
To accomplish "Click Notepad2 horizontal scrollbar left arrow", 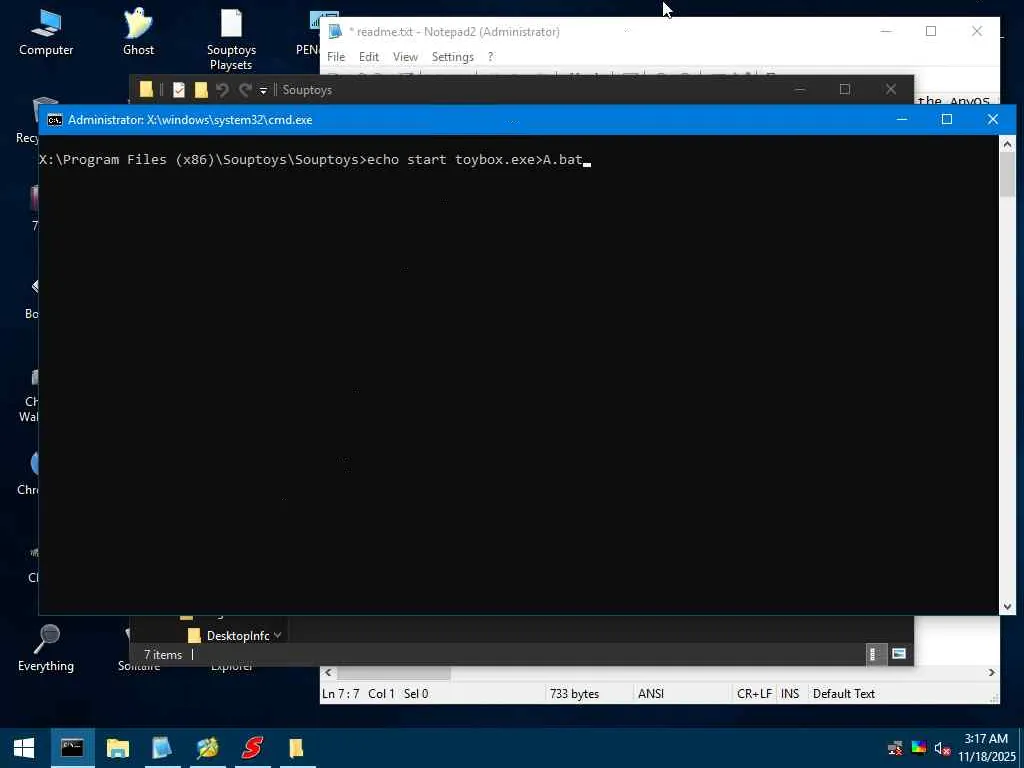I will click(328, 672).
